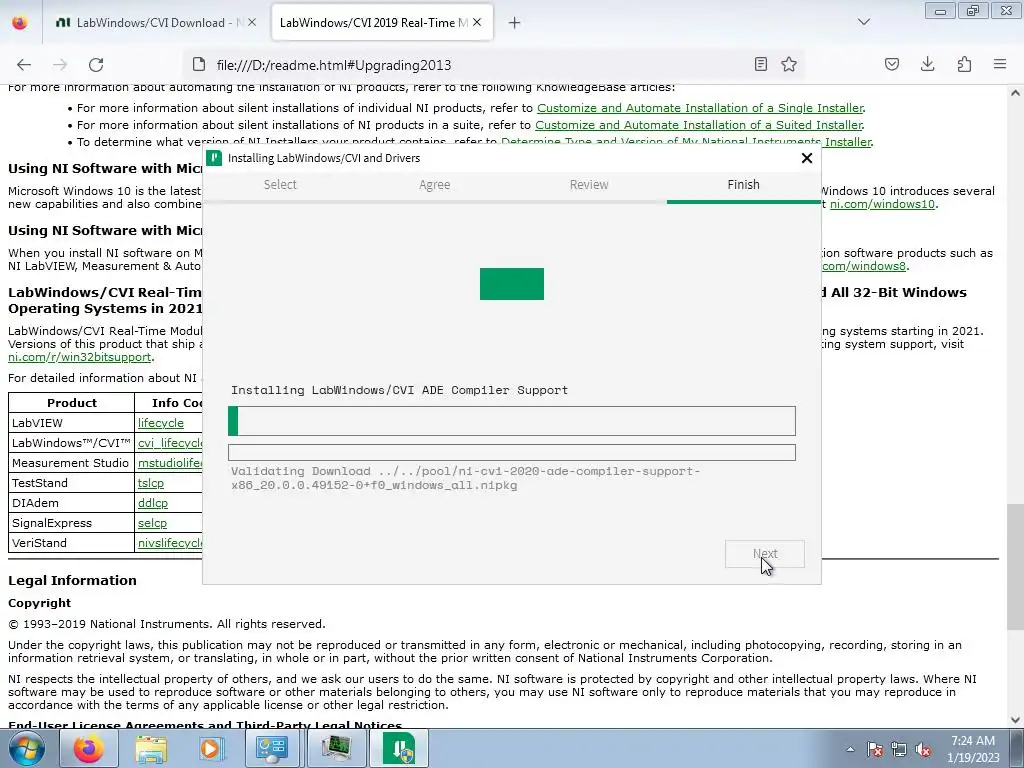Image resolution: width=1024 pixels, height=768 pixels.
Task: Open Windows Media Player taskbar icon
Action: (x=212, y=748)
